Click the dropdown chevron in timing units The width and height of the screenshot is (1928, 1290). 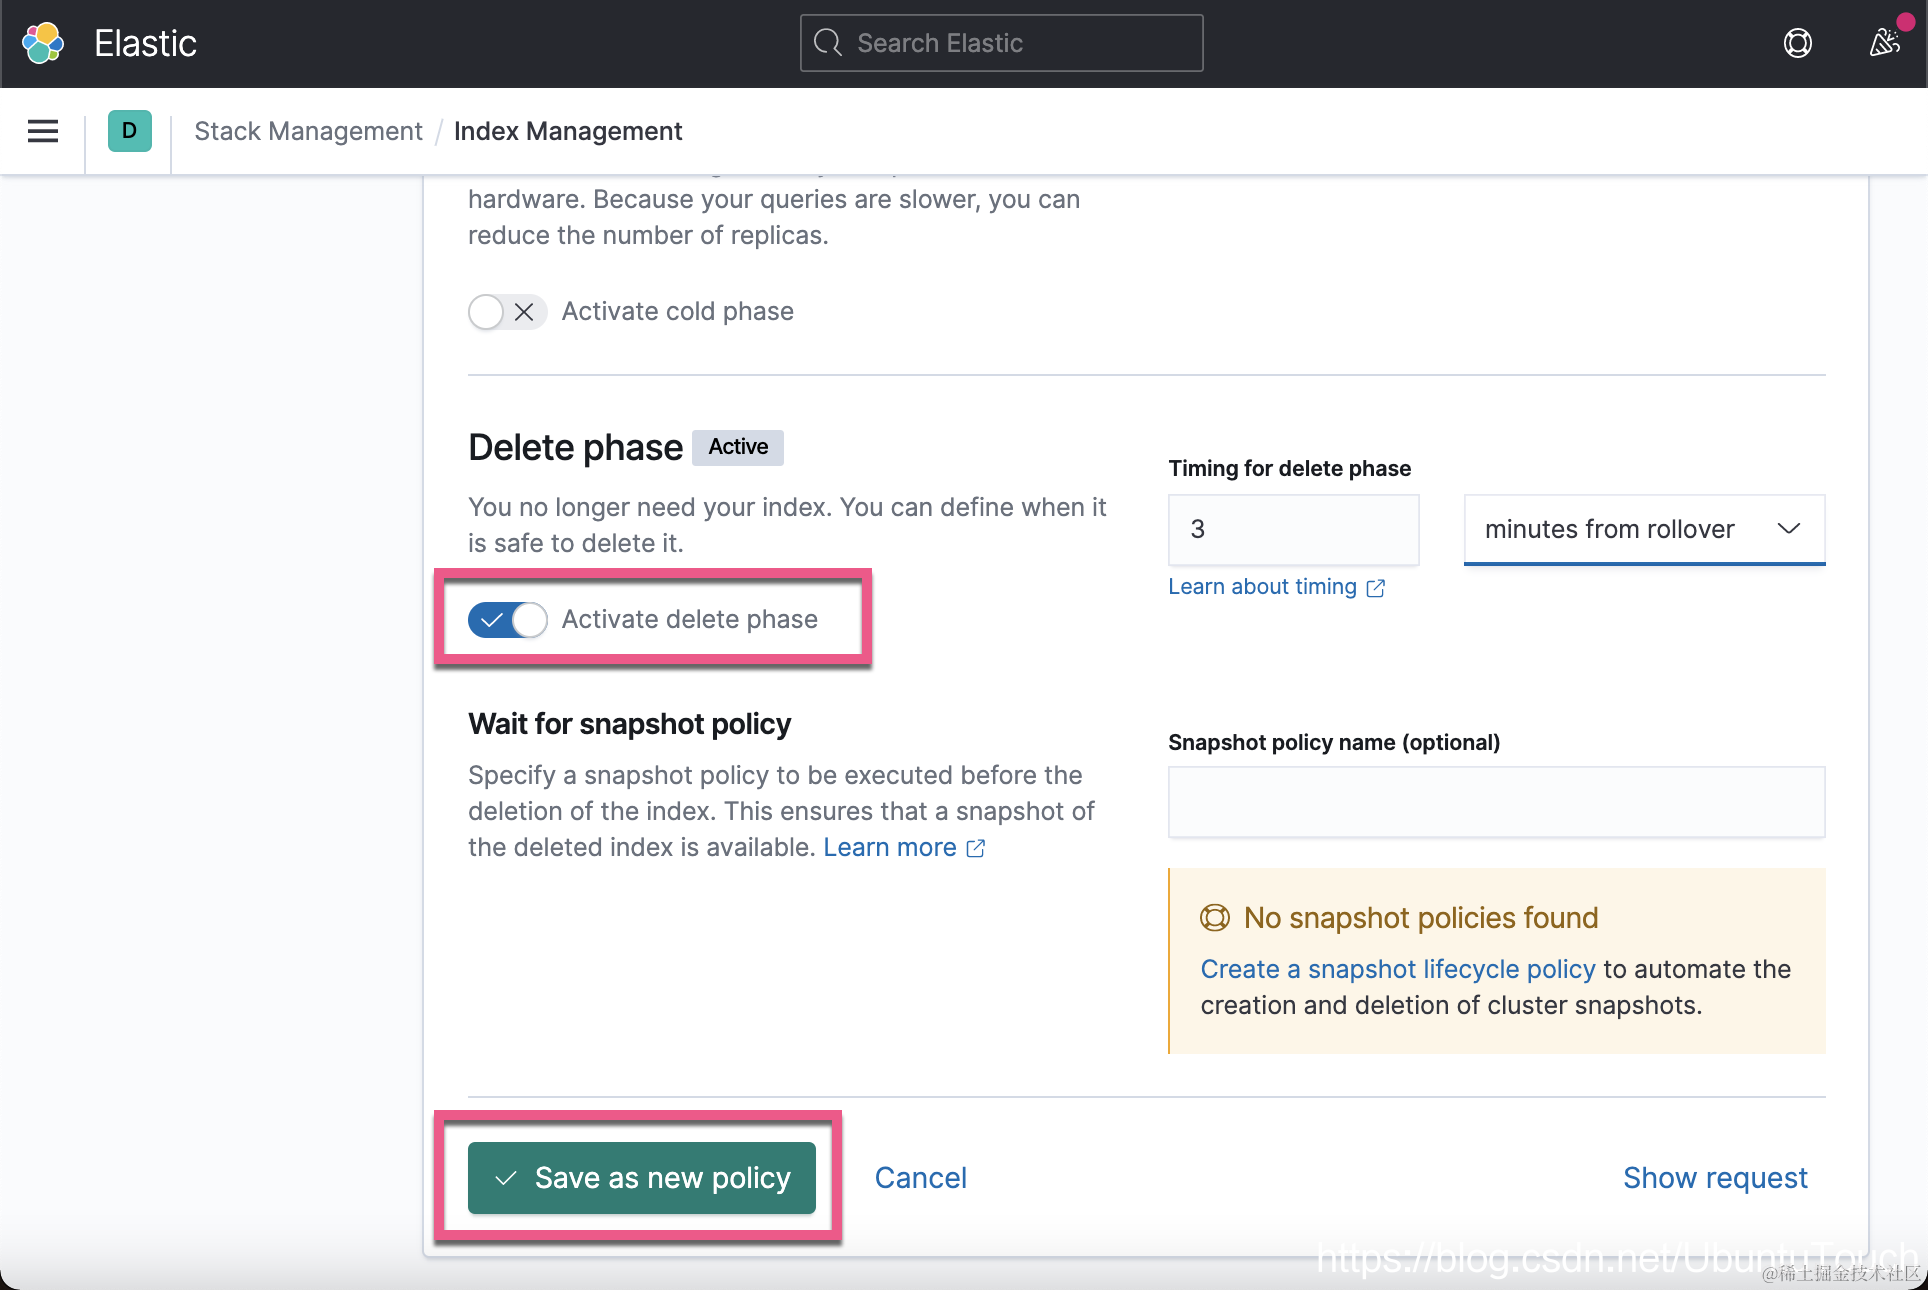[1789, 529]
